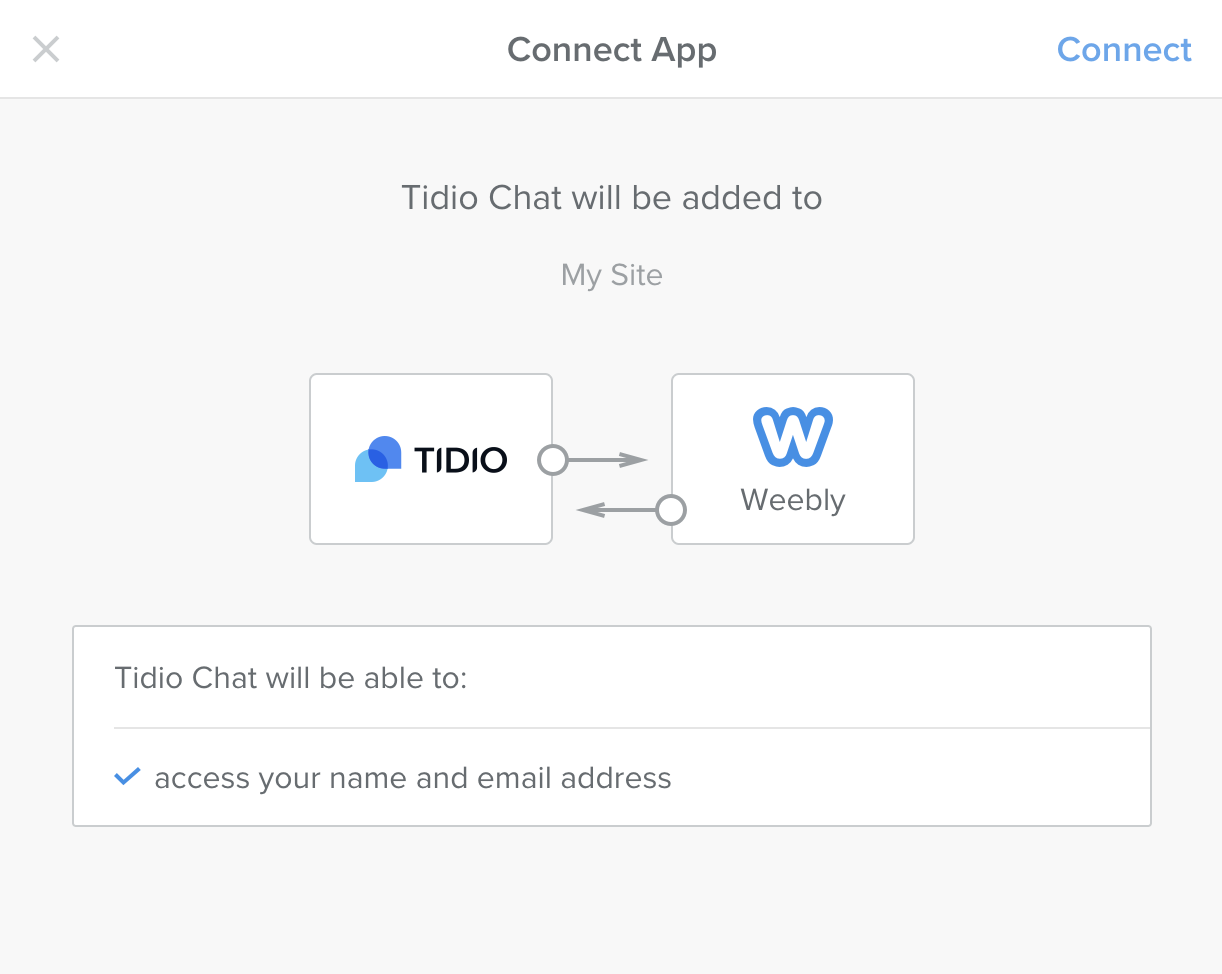The width and height of the screenshot is (1222, 974).
Task: Click the permissions list box
Action: [612, 726]
